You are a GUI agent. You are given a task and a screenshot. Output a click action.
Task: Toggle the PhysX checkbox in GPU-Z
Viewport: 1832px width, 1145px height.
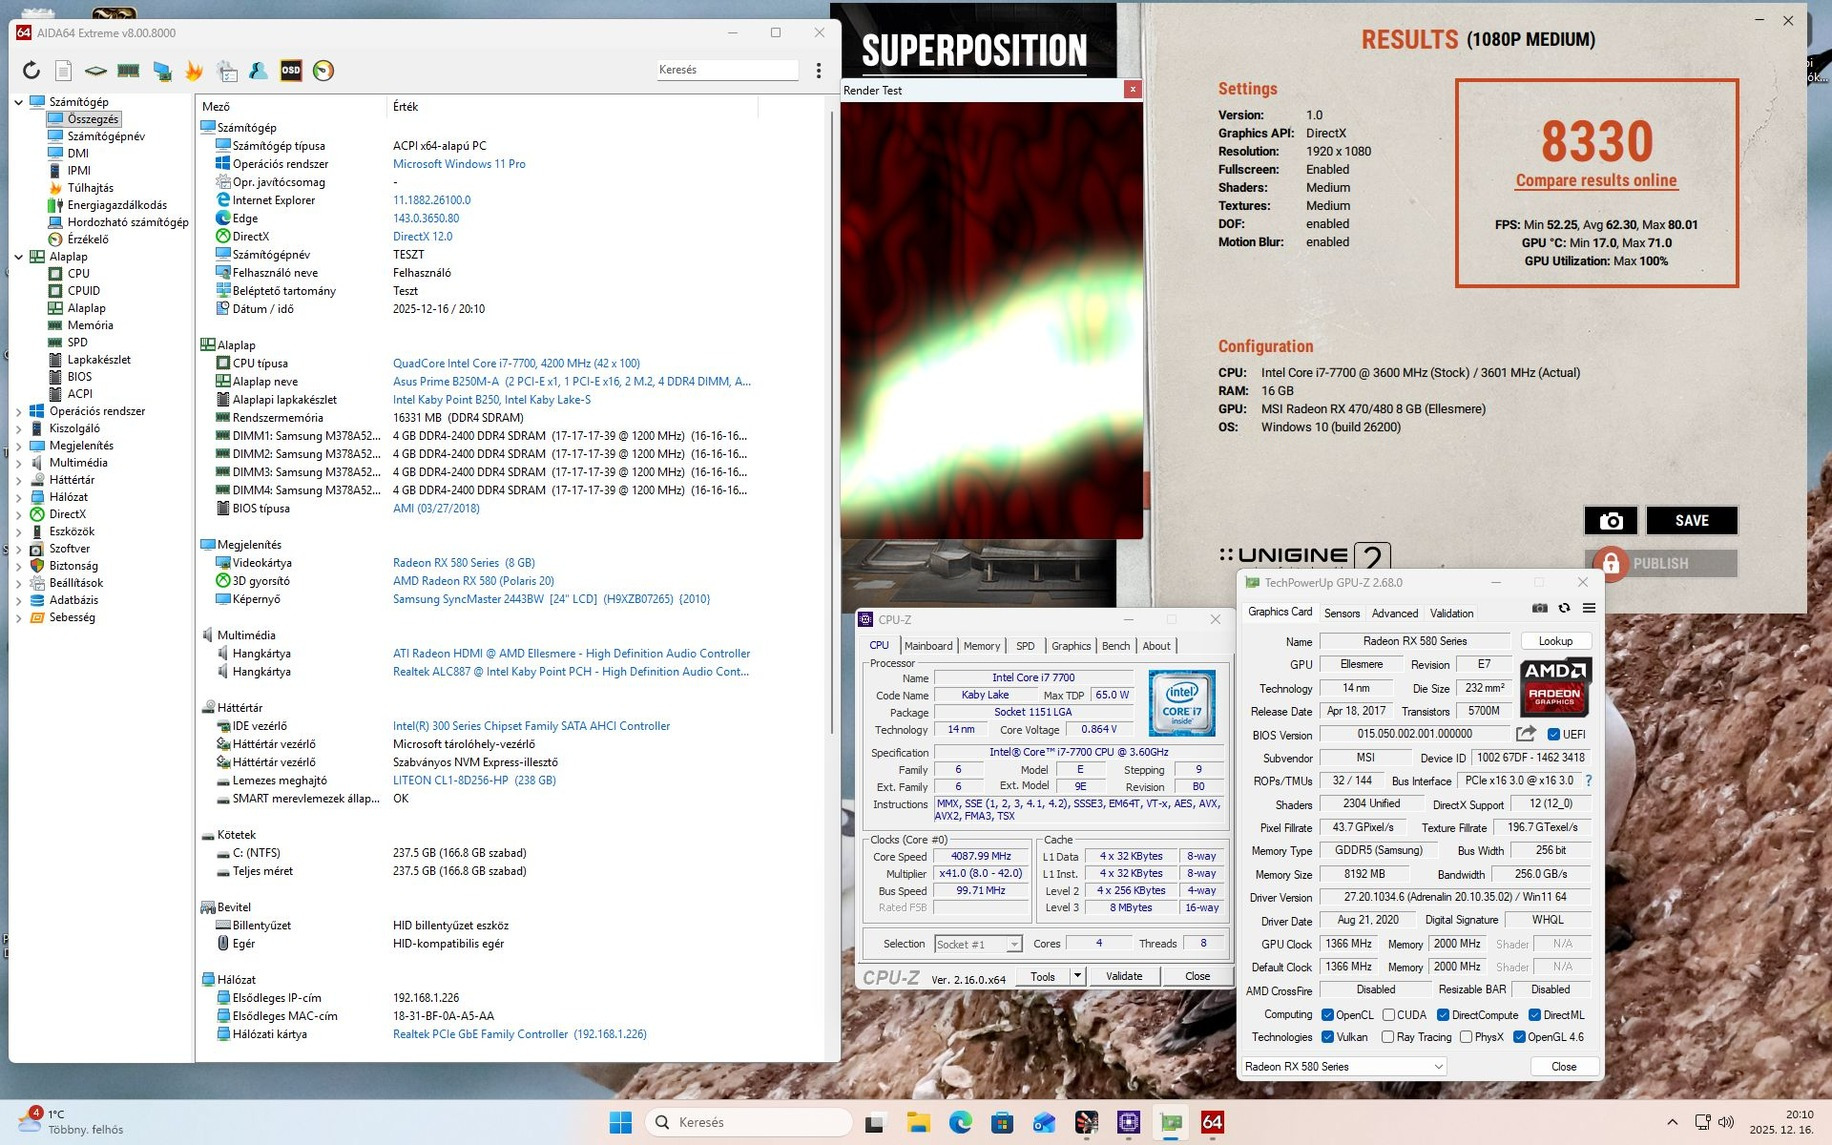click(x=1466, y=1037)
